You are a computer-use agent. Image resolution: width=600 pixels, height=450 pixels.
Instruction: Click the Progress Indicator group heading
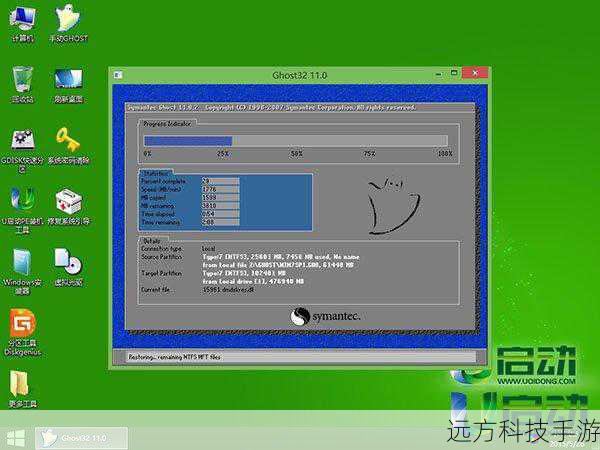point(167,124)
